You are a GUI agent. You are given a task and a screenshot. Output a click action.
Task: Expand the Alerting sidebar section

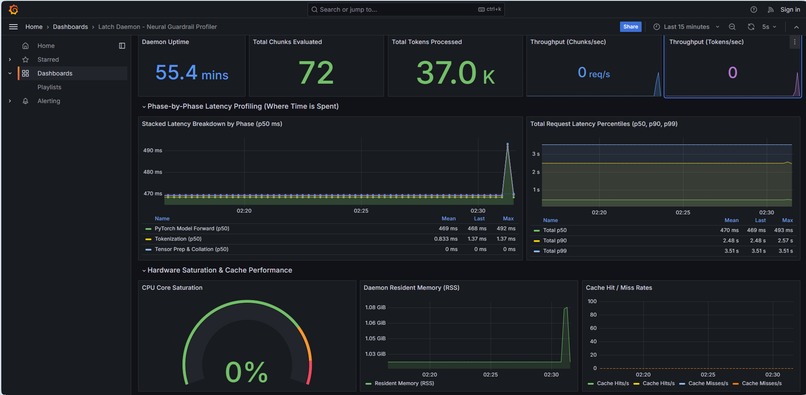click(10, 101)
